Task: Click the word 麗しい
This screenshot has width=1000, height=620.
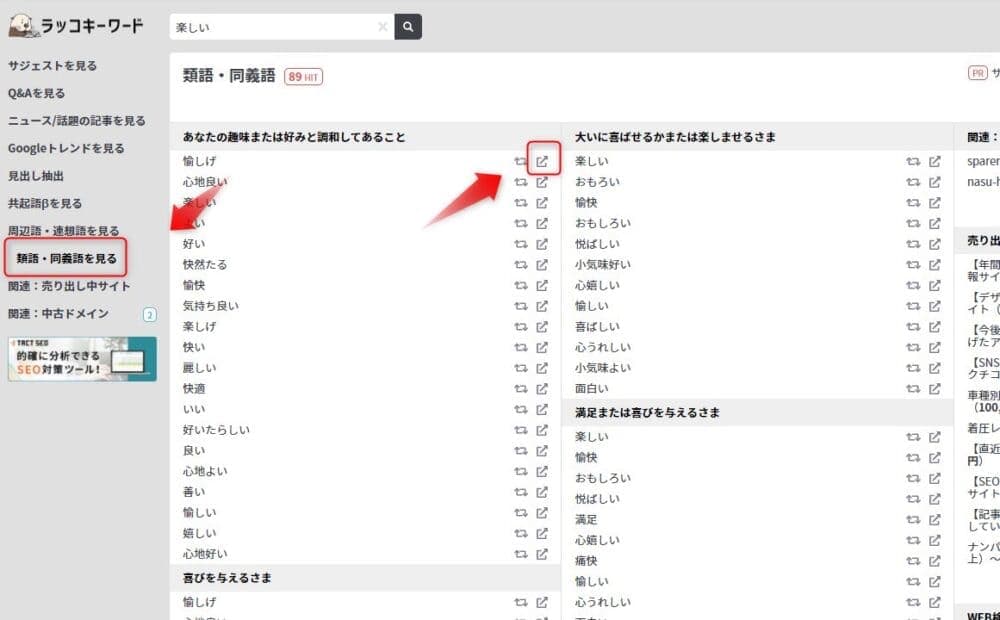Action: (200, 368)
